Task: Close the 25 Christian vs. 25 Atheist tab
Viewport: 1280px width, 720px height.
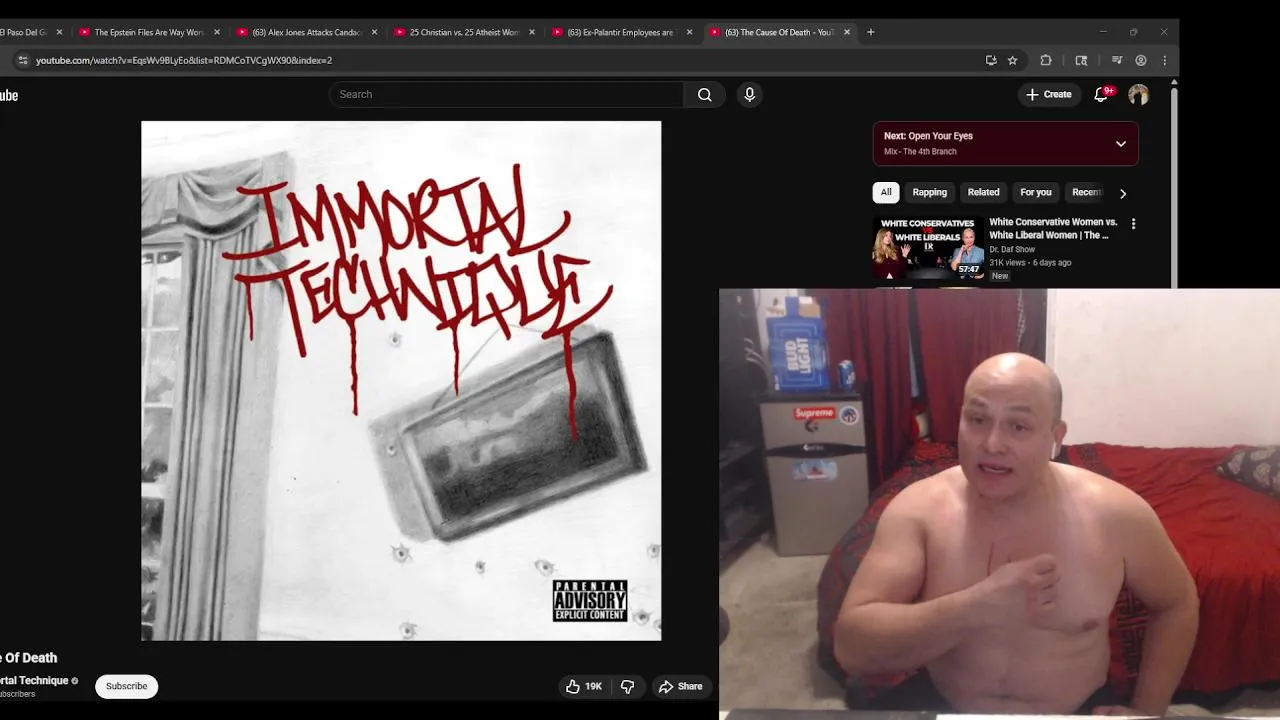Action: (532, 32)
